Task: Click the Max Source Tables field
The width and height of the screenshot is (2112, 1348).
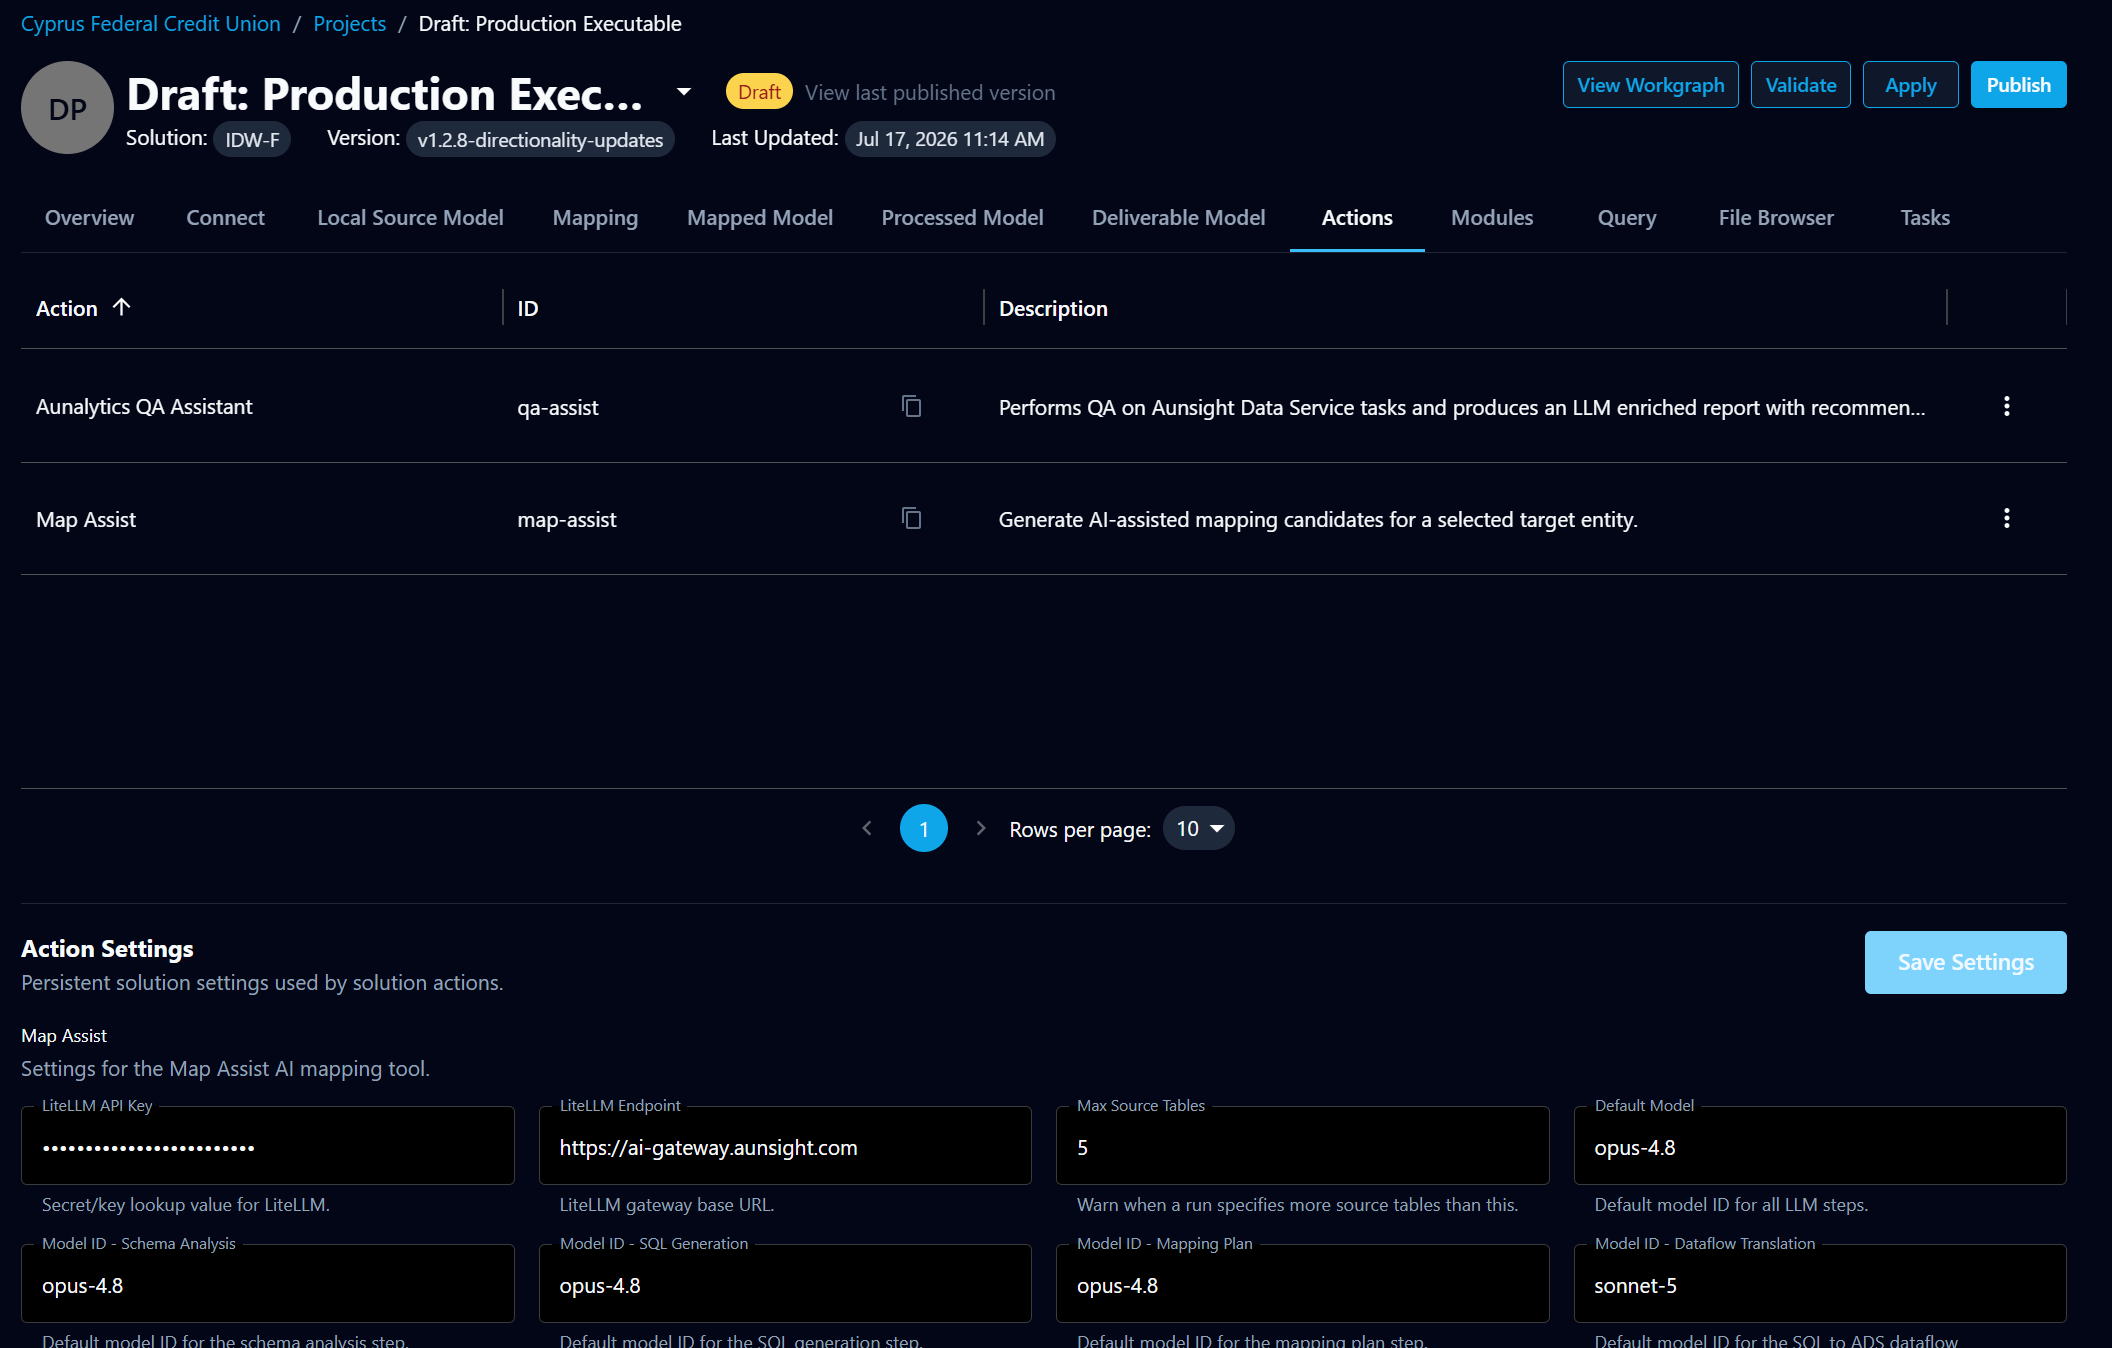Action: point(1302,1146)
